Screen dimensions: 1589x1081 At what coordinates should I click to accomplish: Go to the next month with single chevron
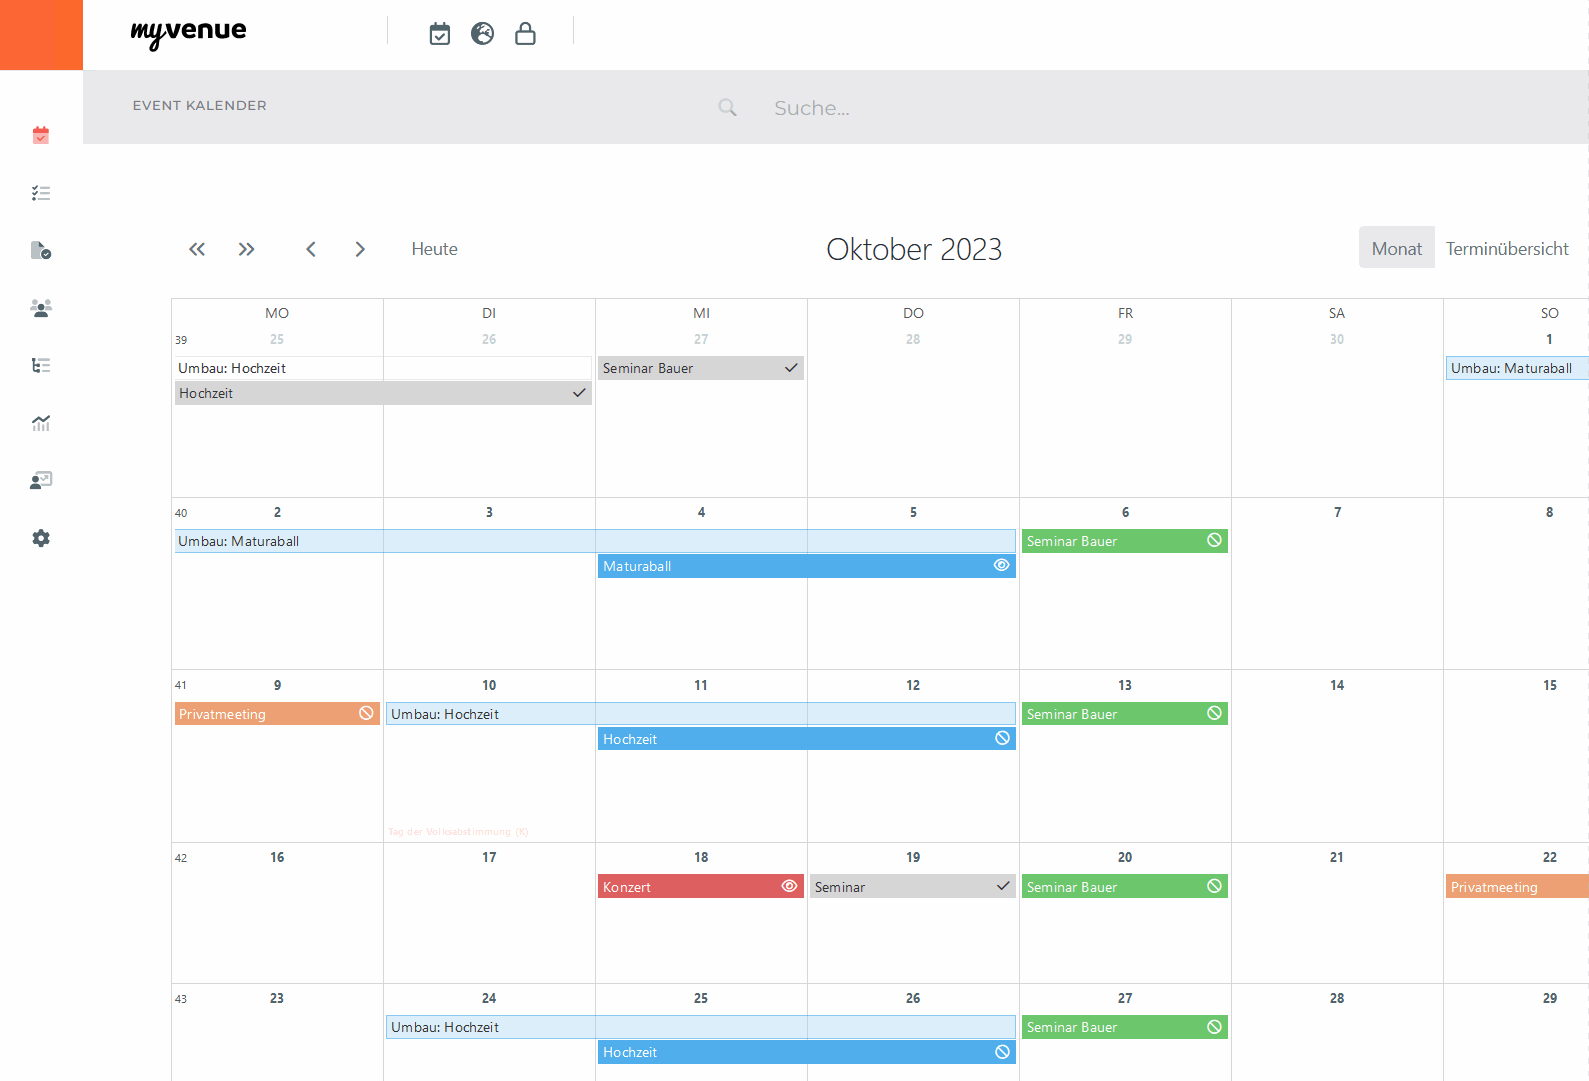tap(360, 249)
